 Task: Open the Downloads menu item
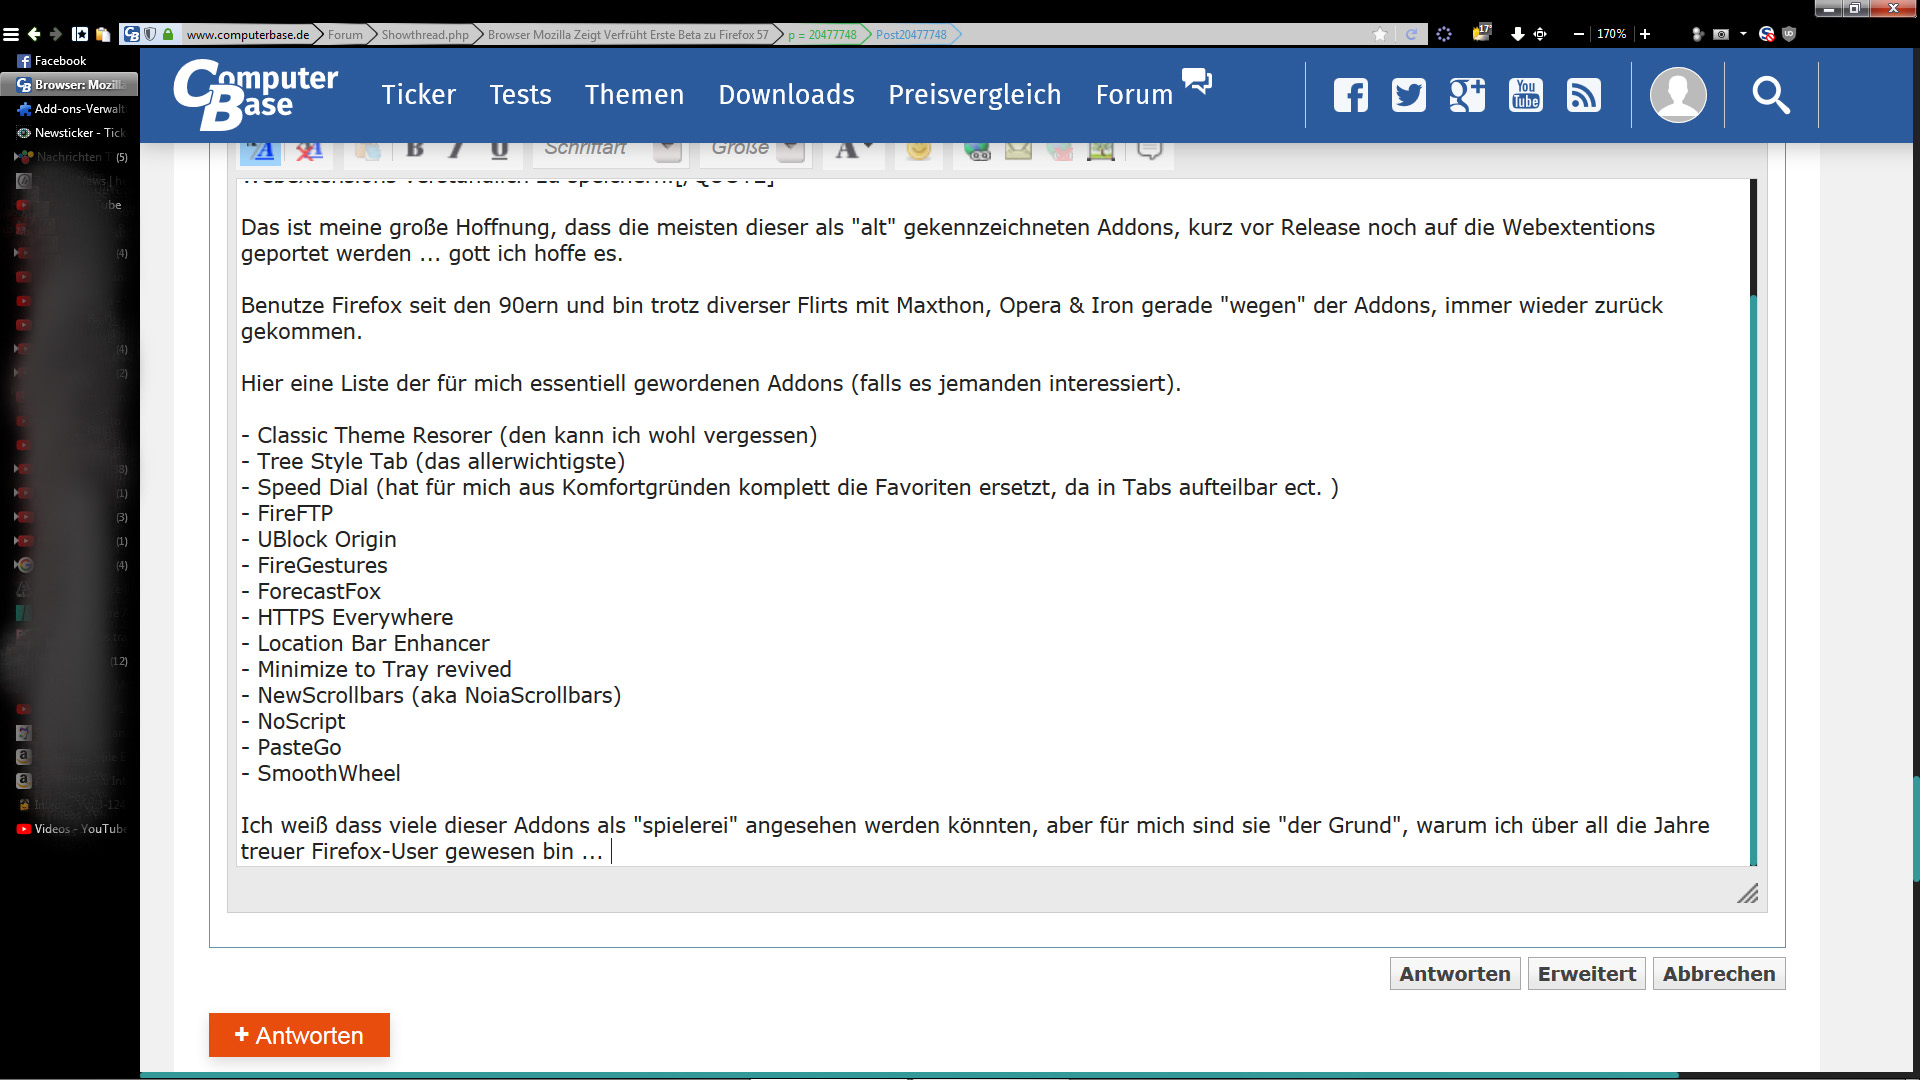(786, 95)
